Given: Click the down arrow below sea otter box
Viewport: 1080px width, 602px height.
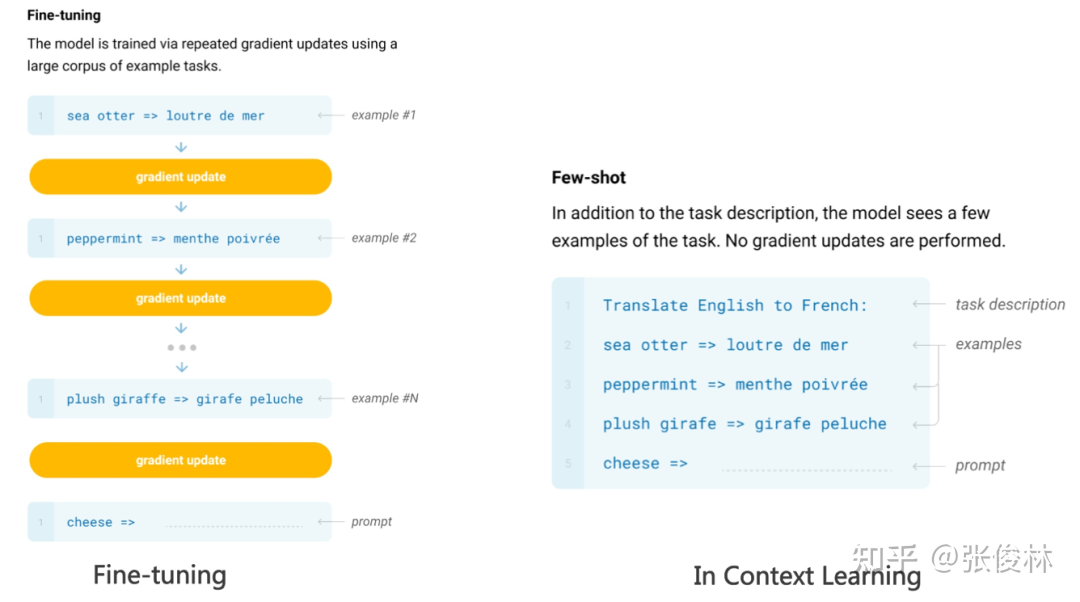Looking at the screenshot, I should point(181,147).
